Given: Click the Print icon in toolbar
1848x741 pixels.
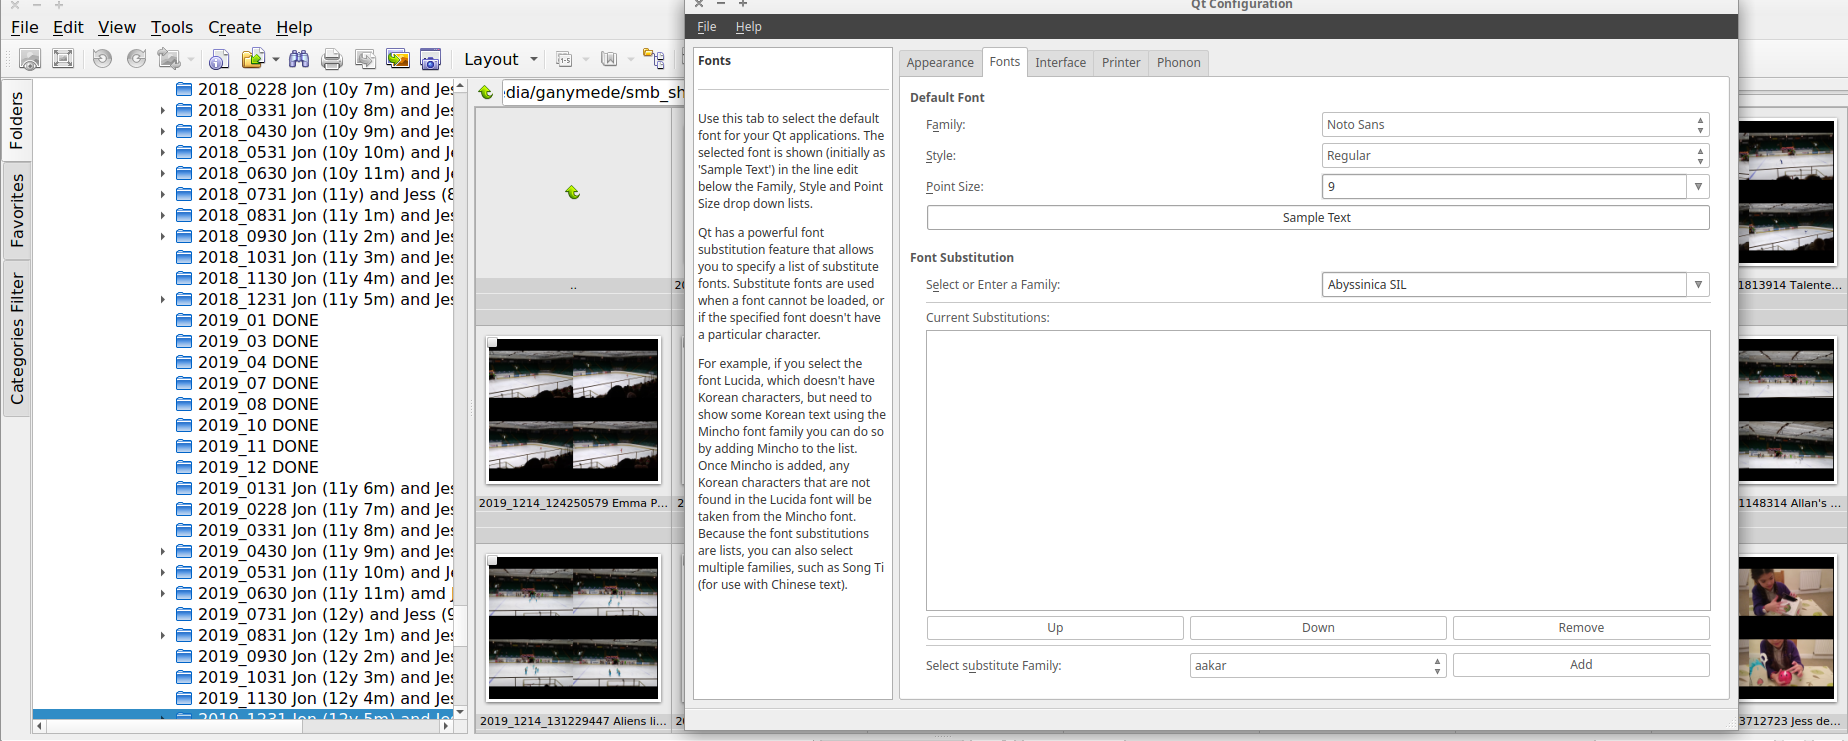Looking at the screenshot, I should tap(332, 59).
